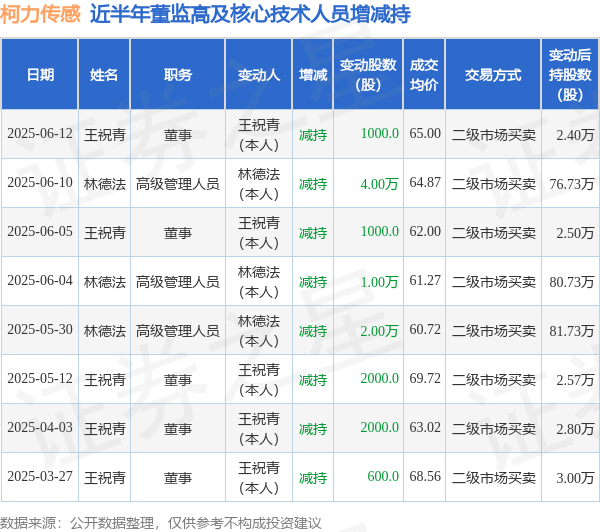The width and height of the screenshot is (600, 532).
Task: Select the date cell 2025-05-12
Action: point(40,379)
